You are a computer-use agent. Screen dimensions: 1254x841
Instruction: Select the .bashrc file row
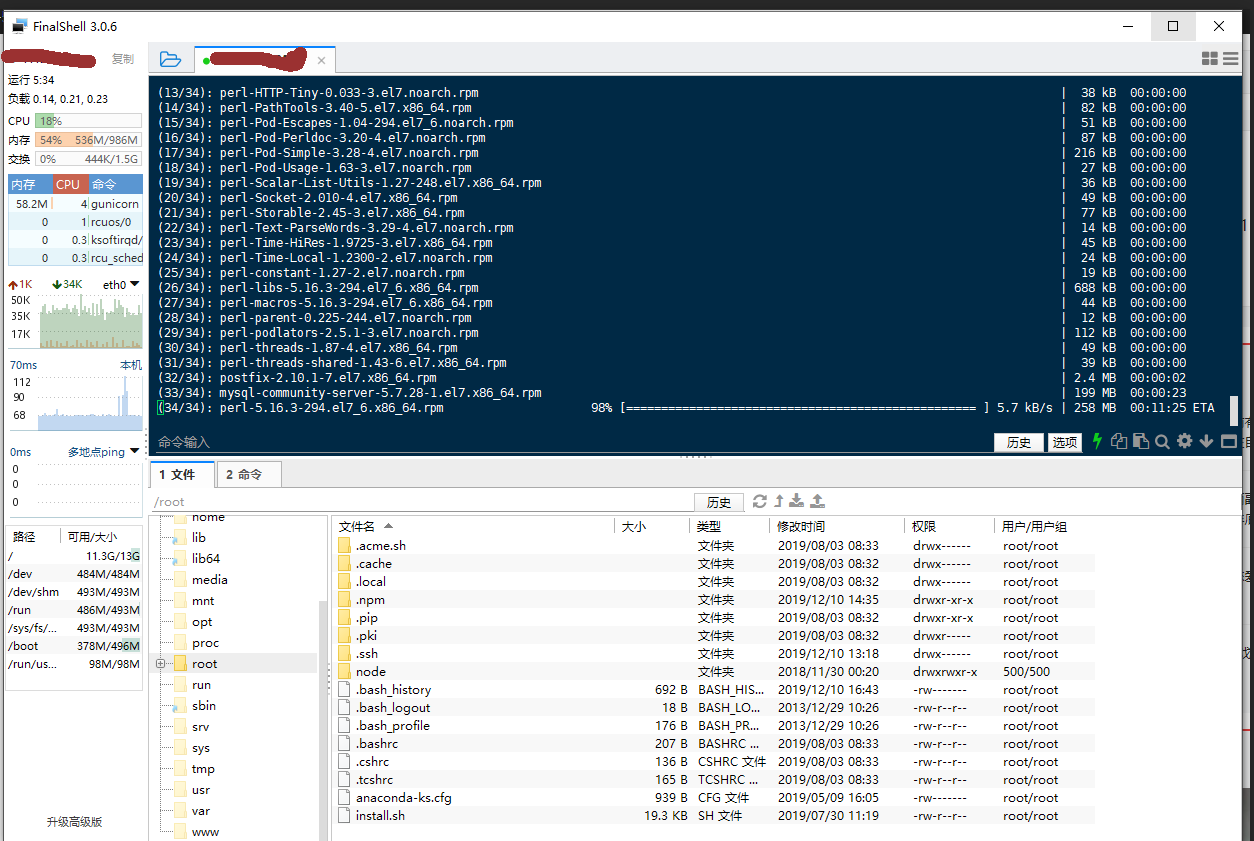click(x=714, y=744)
